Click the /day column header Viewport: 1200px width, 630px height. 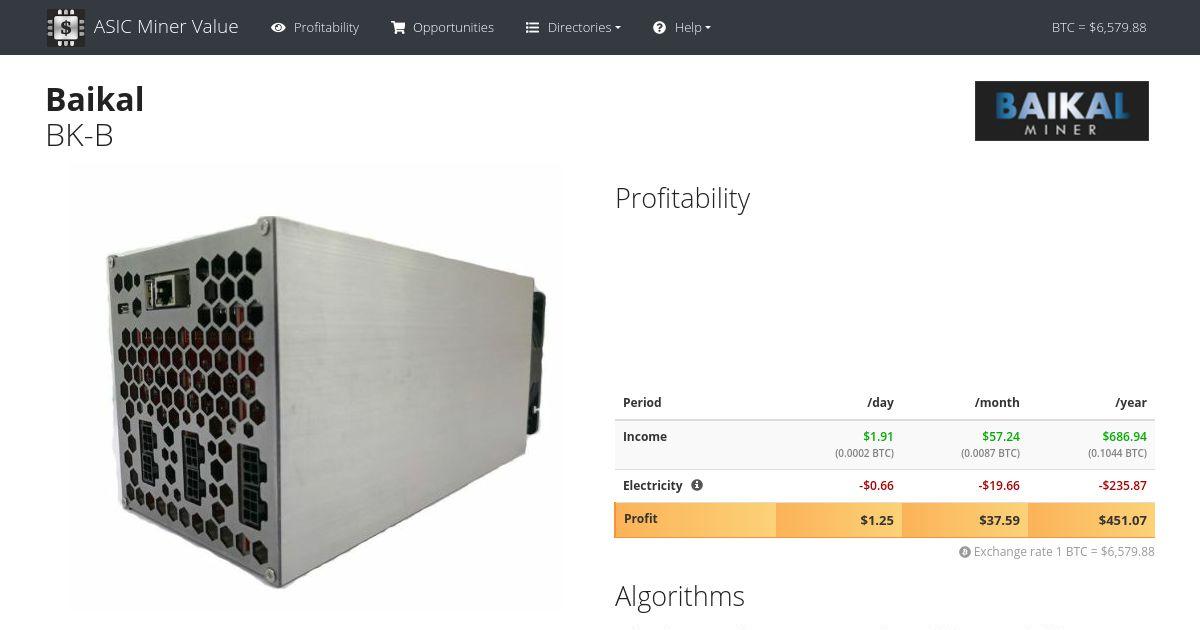(880, 403)
